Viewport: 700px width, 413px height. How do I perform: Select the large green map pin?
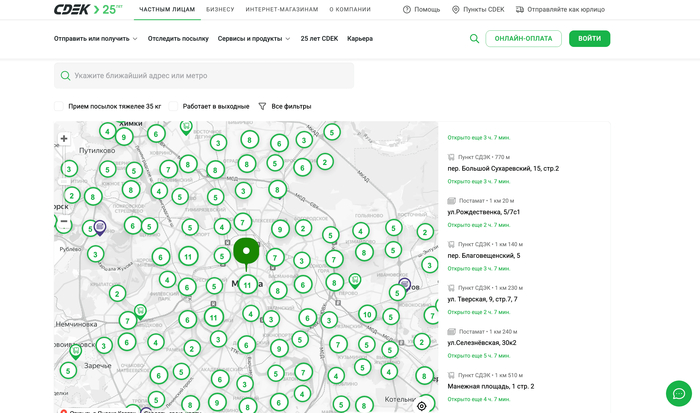[246, 251]
